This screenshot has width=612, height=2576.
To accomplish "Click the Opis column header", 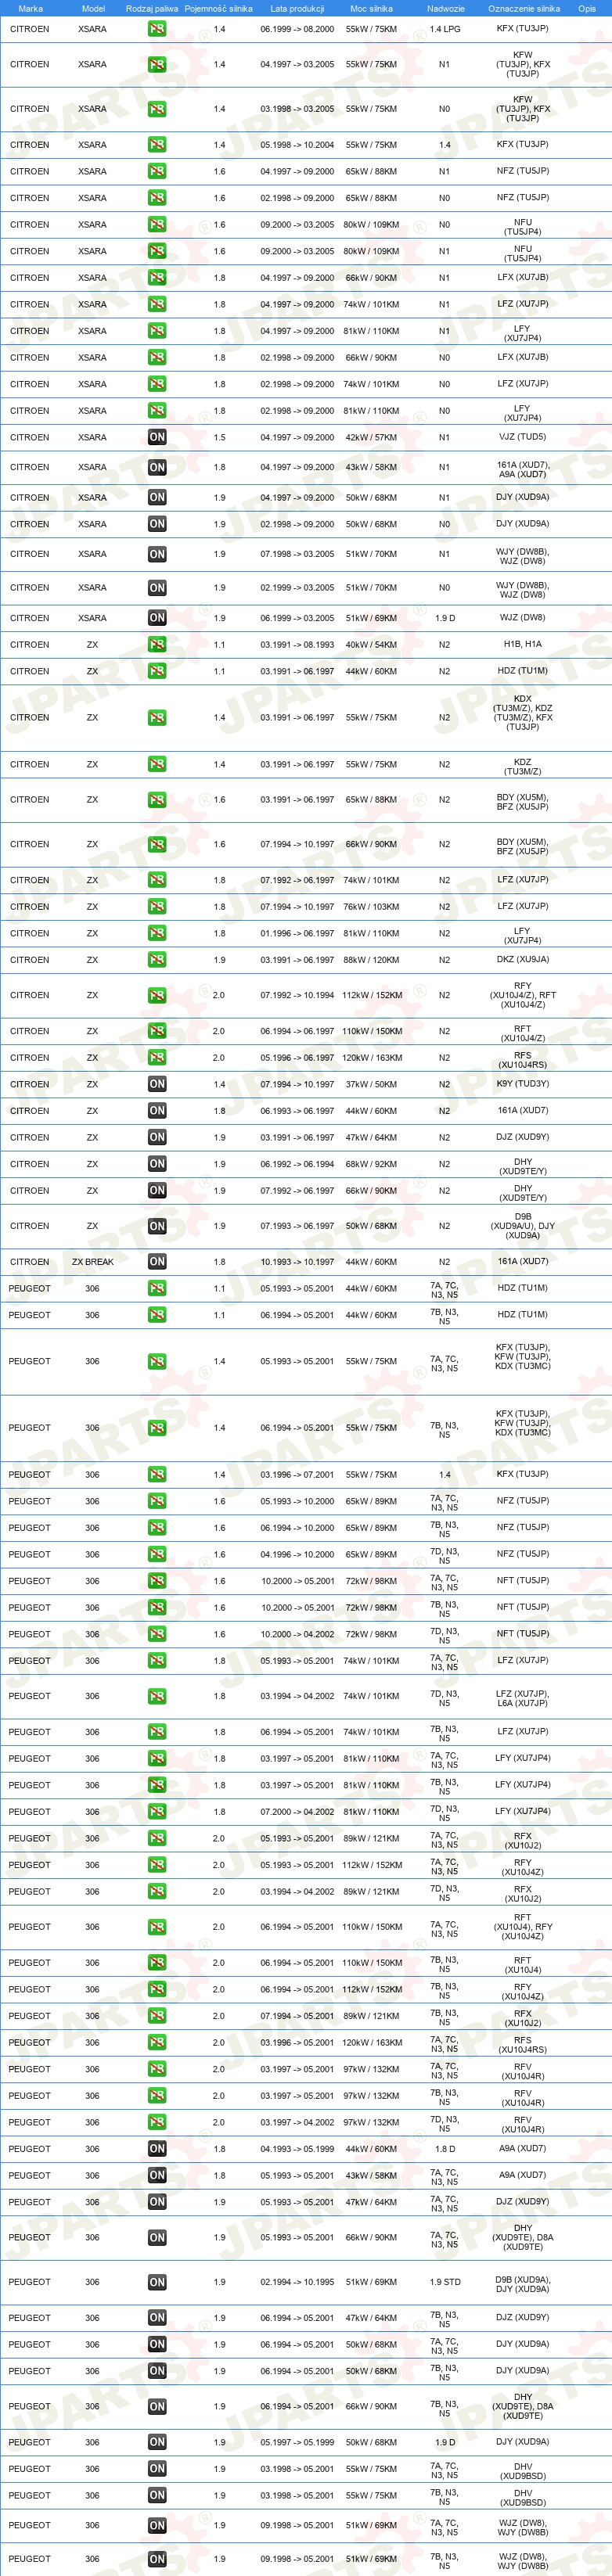I will [587, 8].
